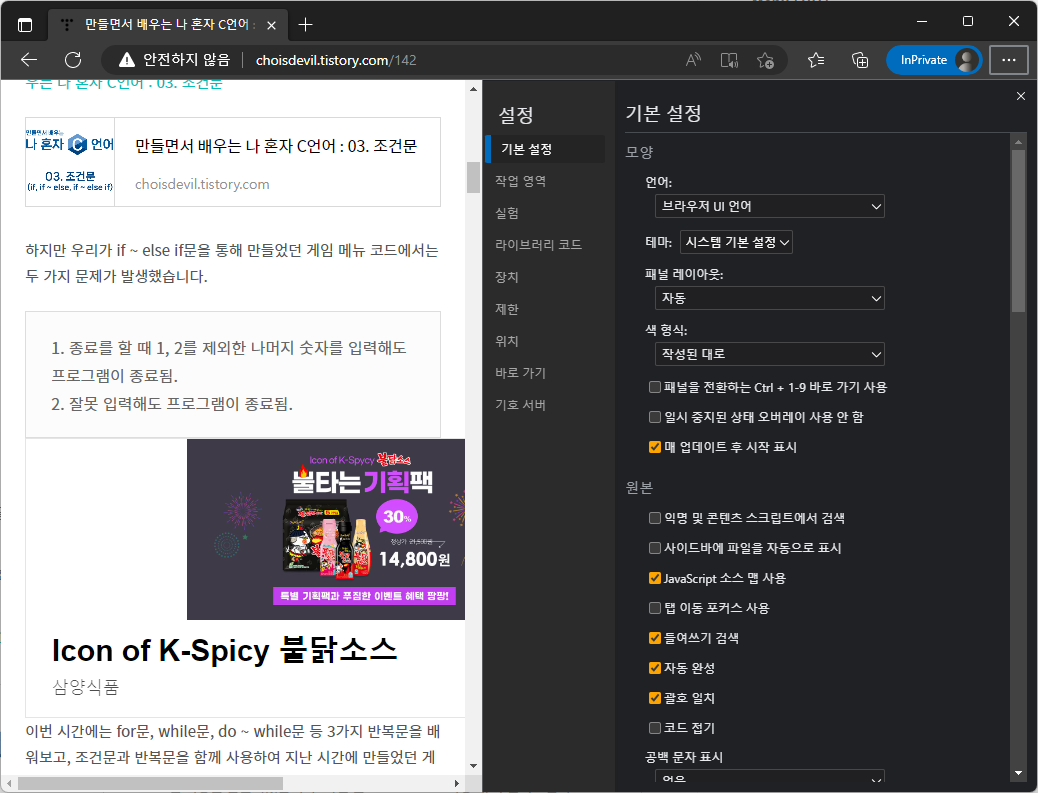Click the address bar URL choisdevil.tistory.com/142
Screen dimensions: 1038x793
coord(336,60)
